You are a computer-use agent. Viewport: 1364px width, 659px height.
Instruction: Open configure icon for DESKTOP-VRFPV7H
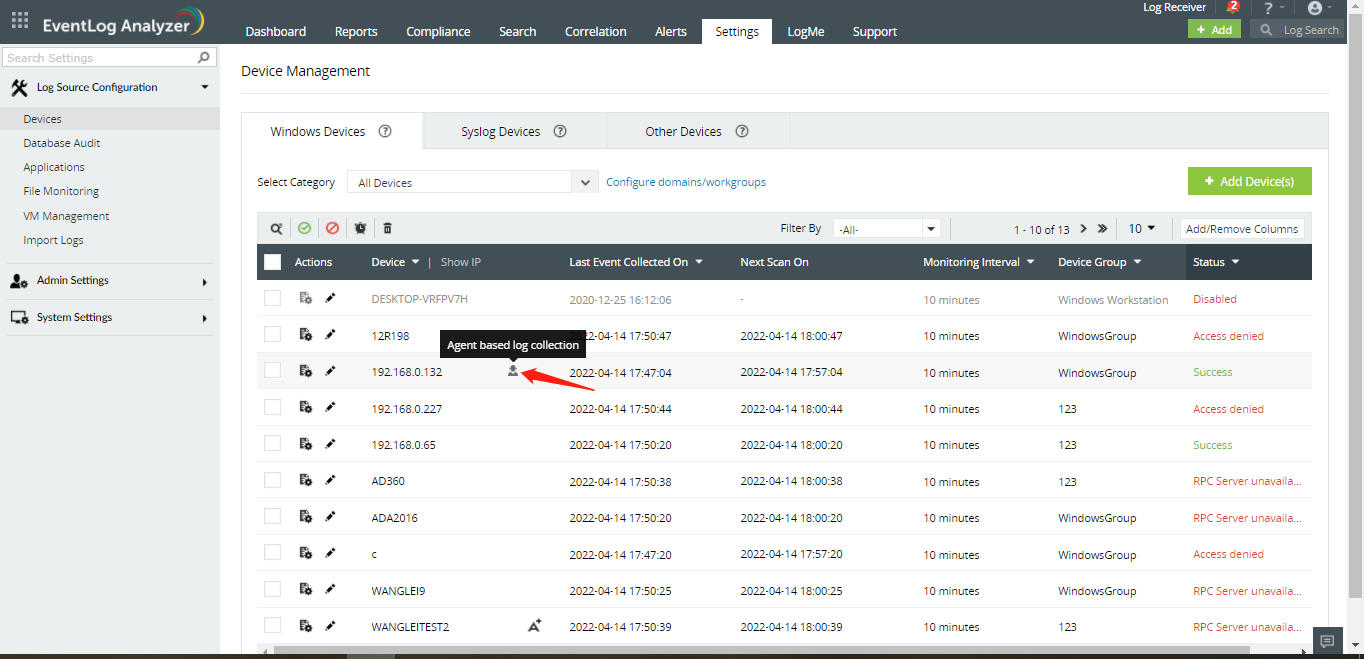306,298
